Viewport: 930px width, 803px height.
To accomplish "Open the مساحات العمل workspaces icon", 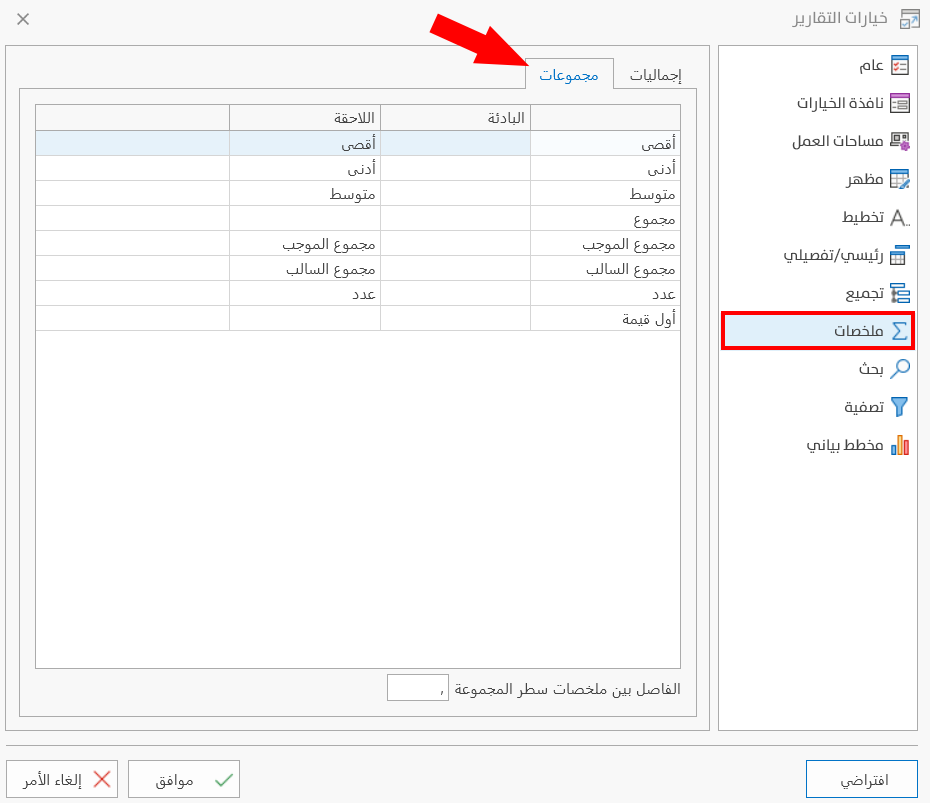I will 899,141.
